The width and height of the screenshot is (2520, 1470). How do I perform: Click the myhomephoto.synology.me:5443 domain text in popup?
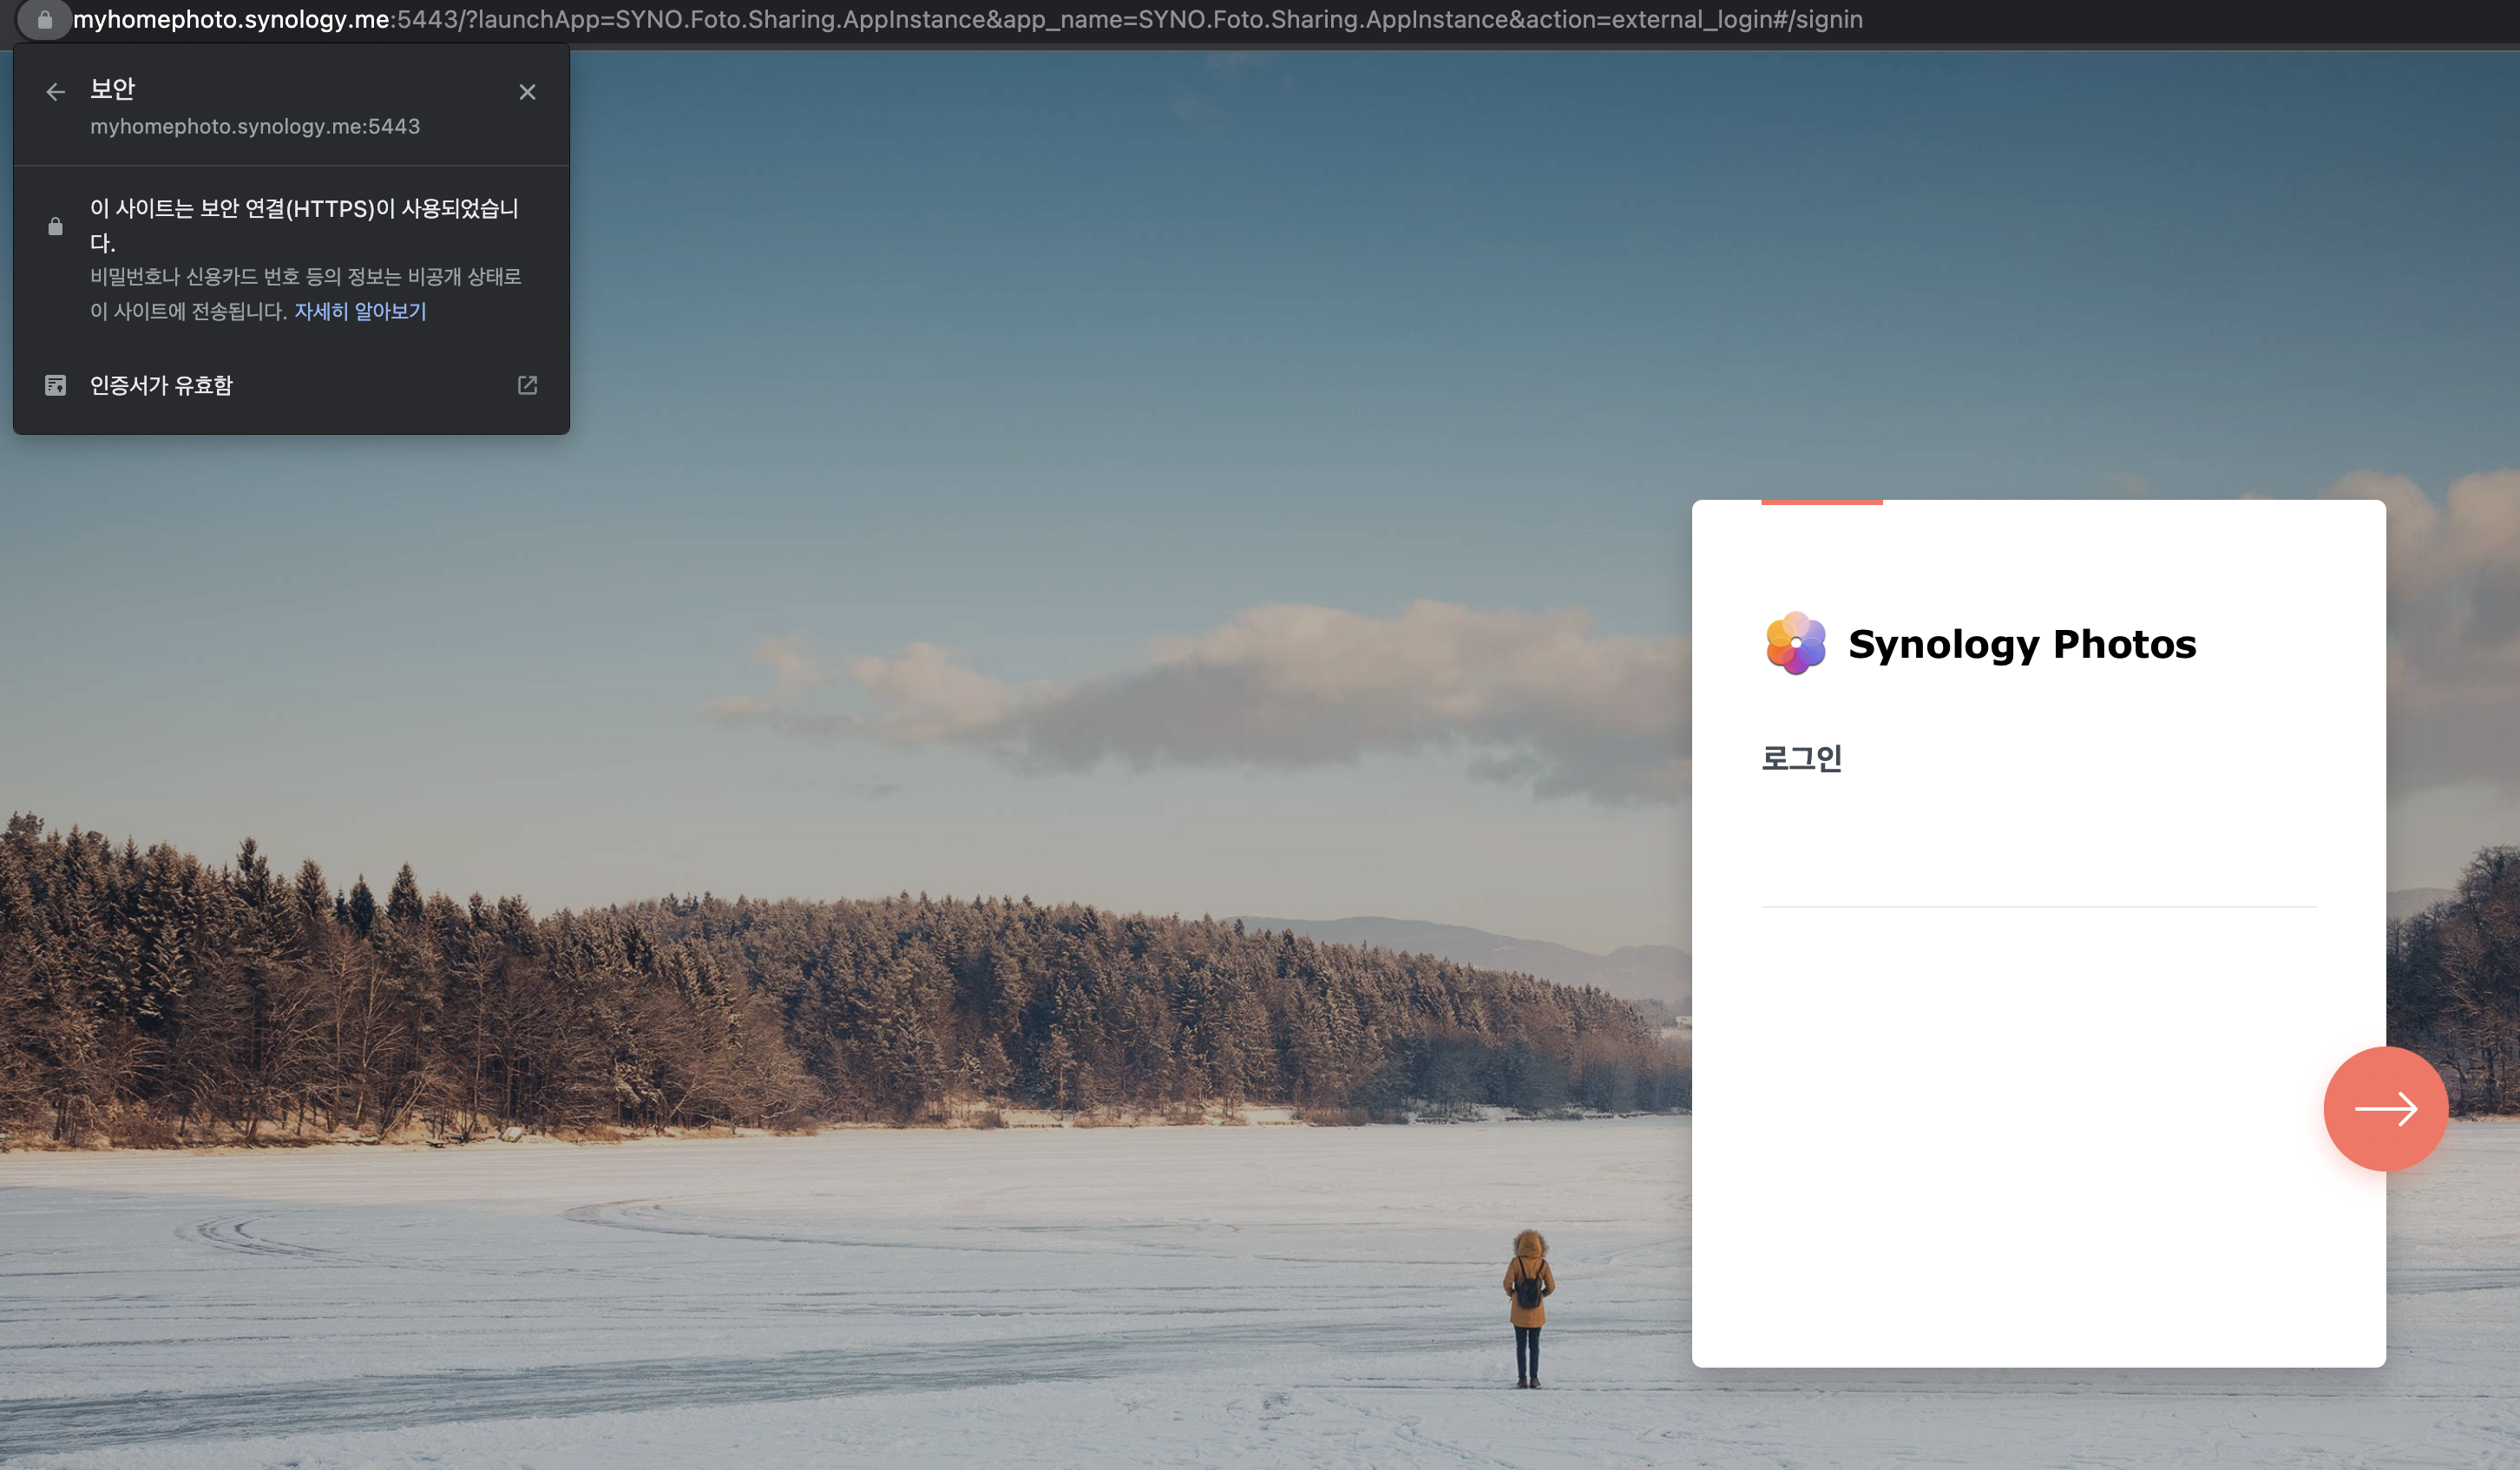255,126
